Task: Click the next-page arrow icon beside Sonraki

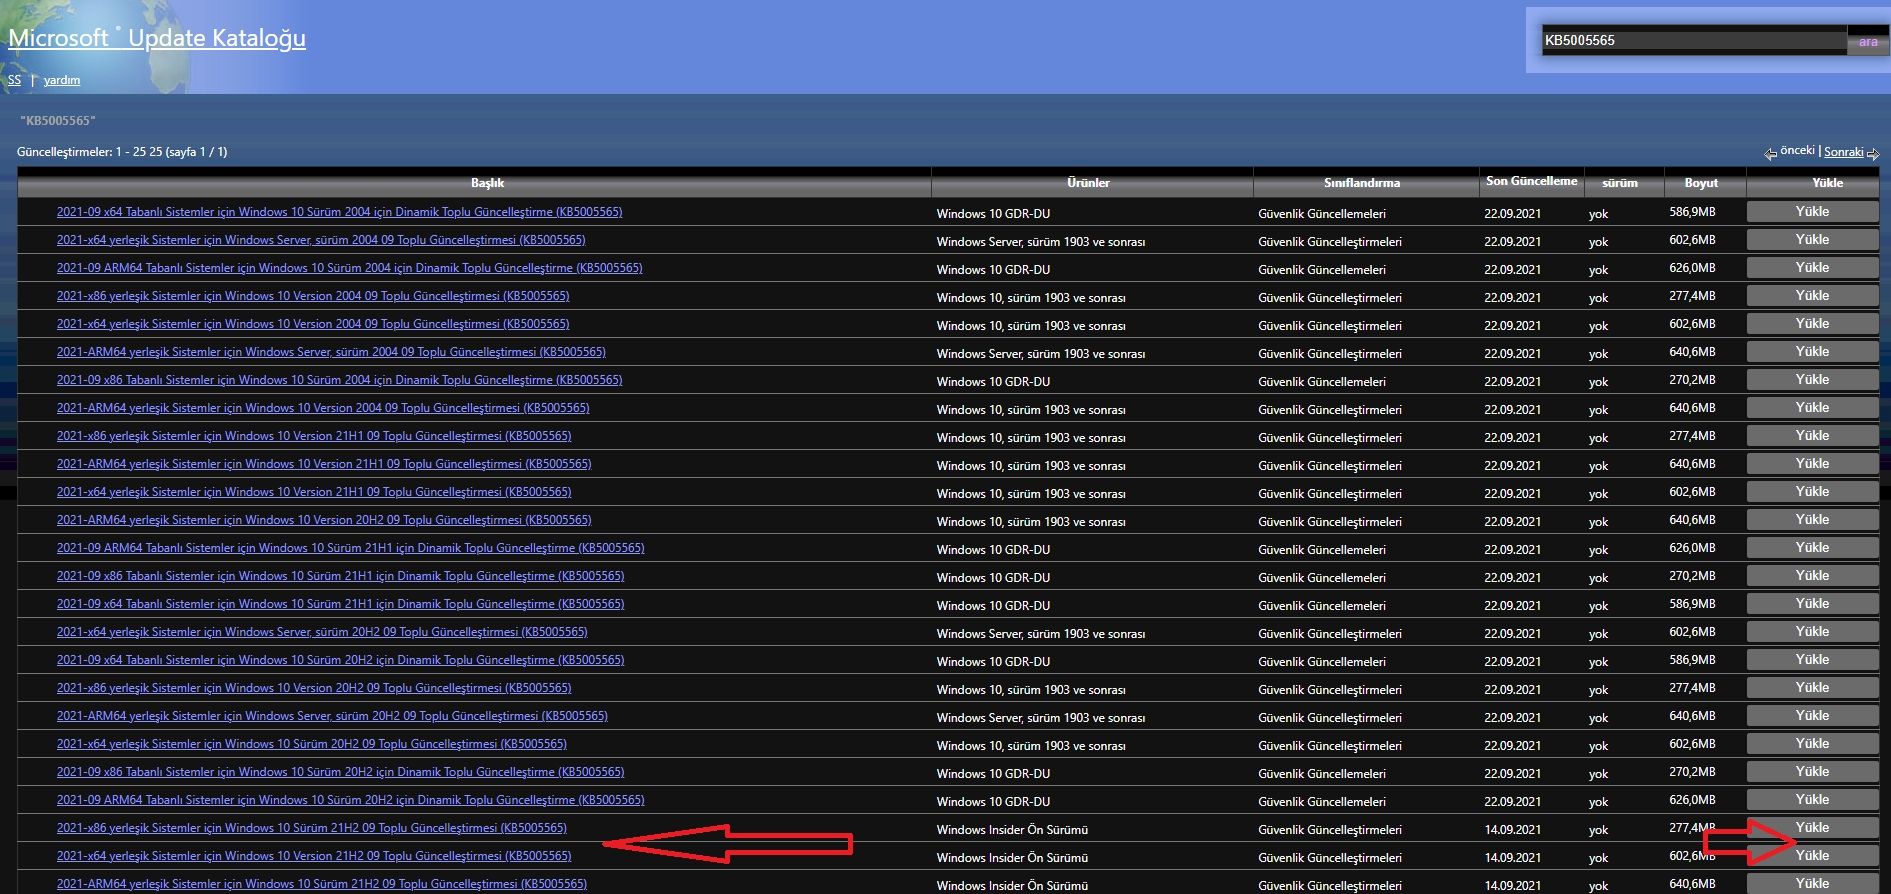Action: coord(1873,153)
